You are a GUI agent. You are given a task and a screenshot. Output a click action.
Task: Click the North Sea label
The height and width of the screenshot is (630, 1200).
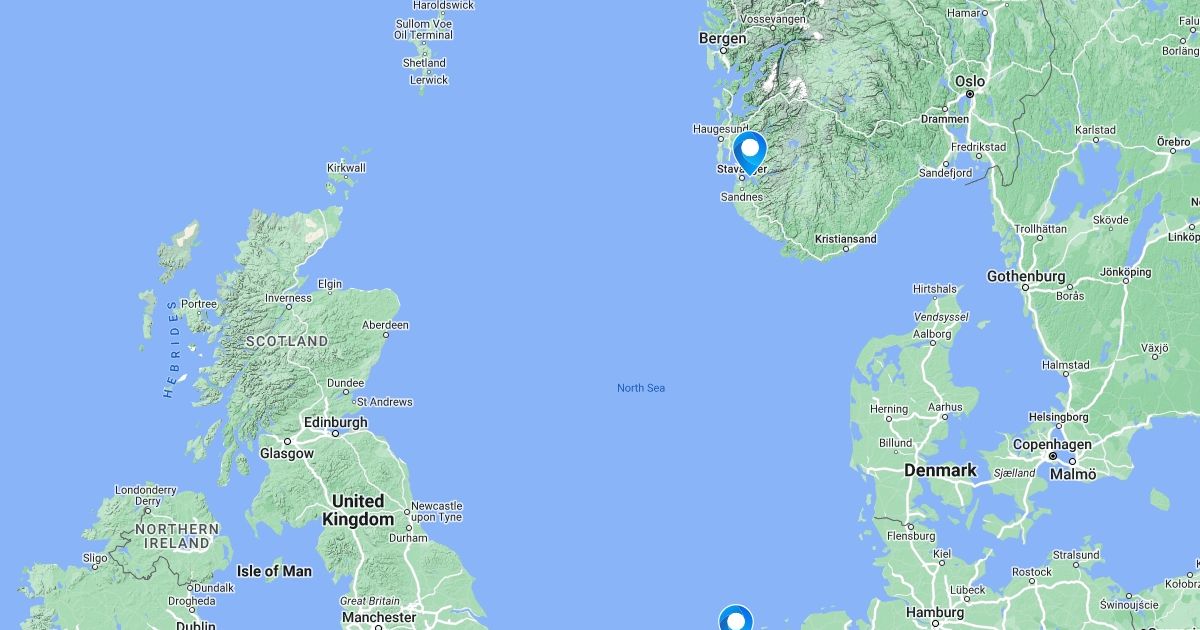(641, 388)
